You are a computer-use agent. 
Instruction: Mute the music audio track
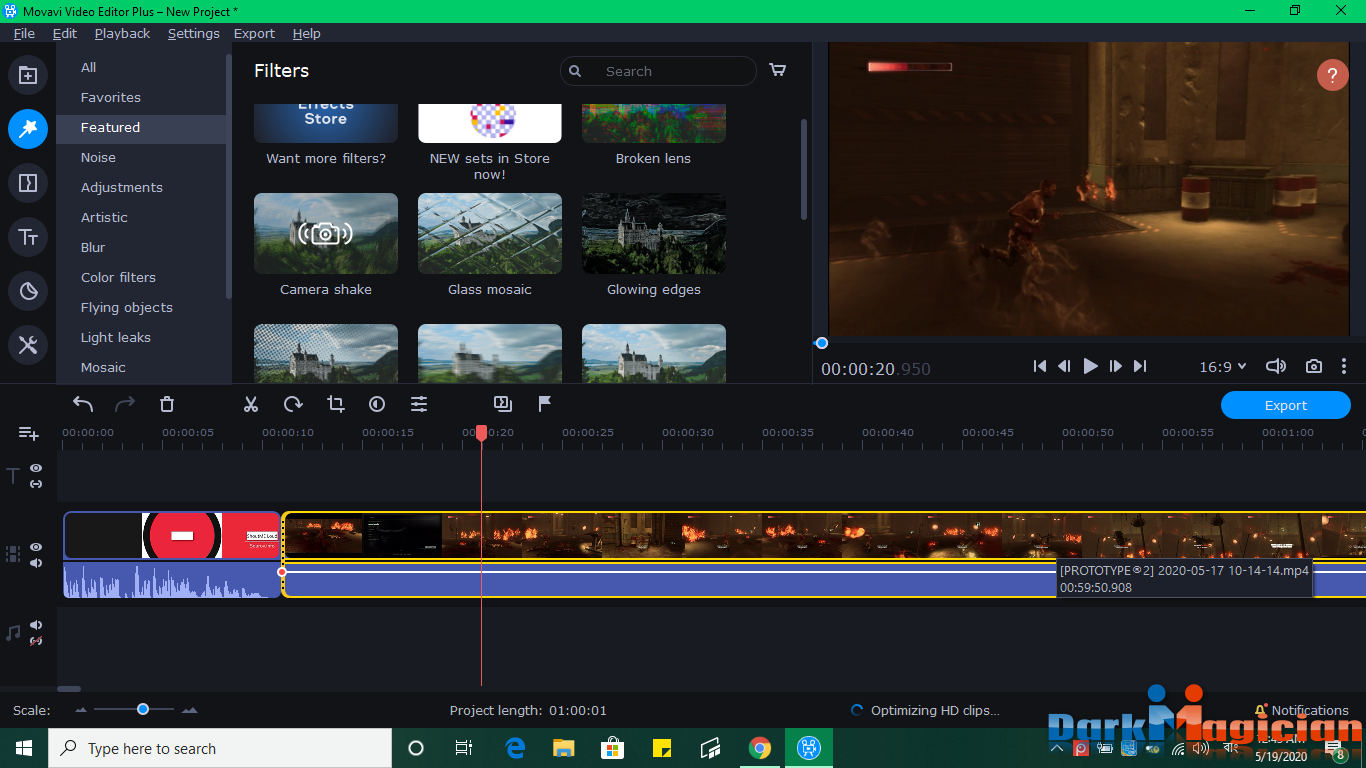click(36, 625)
